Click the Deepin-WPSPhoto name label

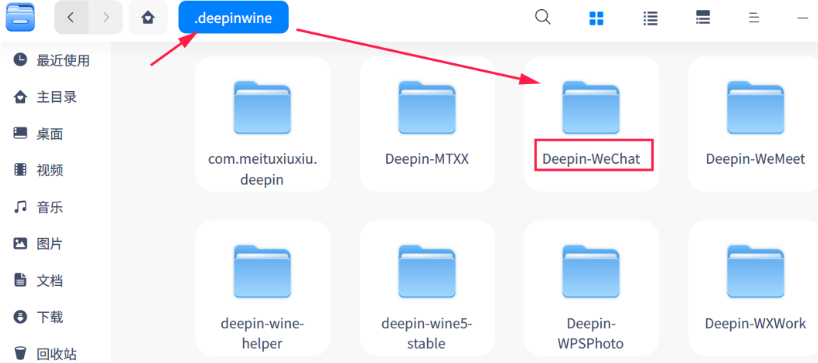pos(591,334)
